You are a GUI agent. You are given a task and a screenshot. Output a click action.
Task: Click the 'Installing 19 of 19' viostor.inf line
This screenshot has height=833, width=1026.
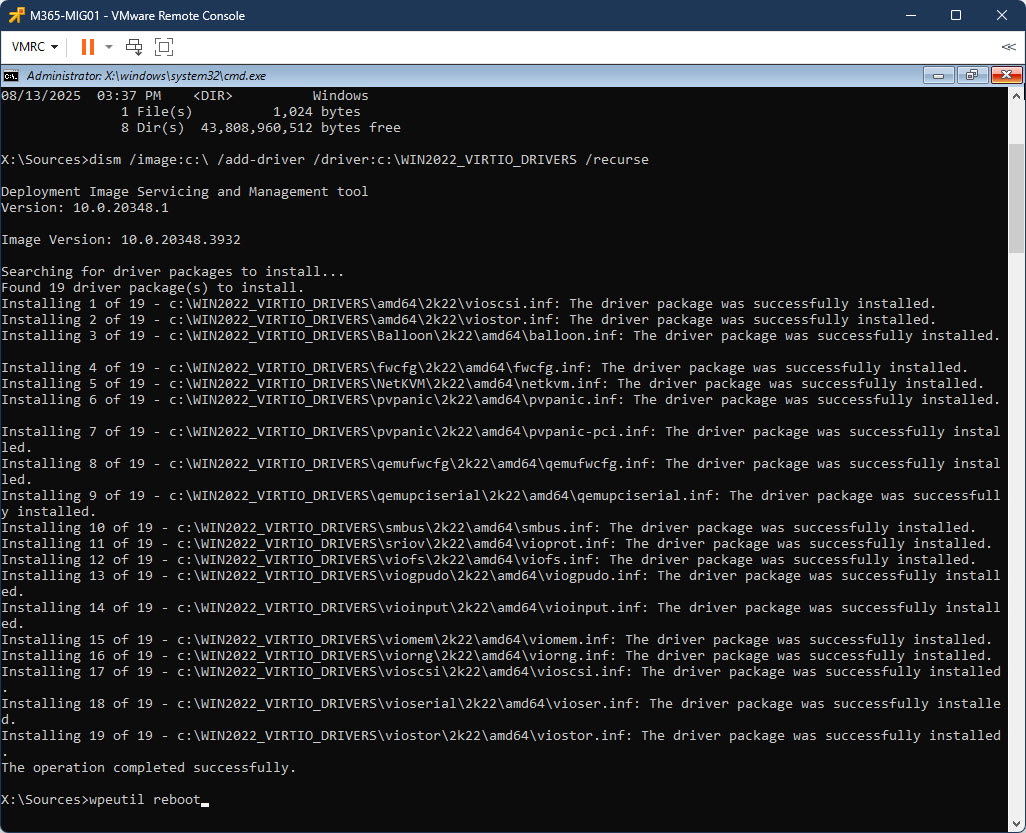(501, 743)
